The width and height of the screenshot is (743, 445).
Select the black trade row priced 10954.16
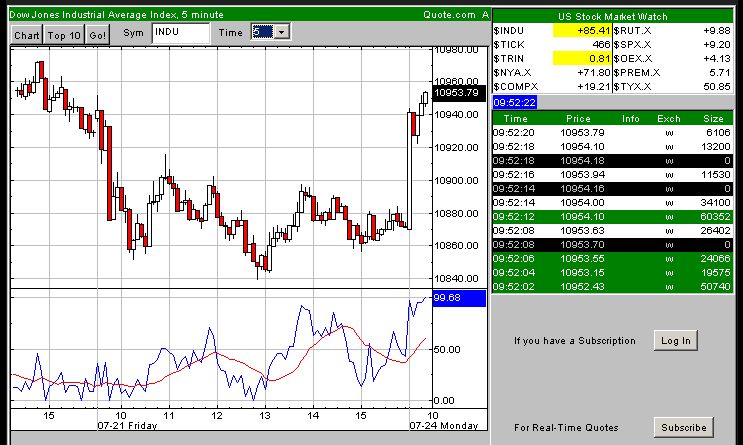coord(612,189)
